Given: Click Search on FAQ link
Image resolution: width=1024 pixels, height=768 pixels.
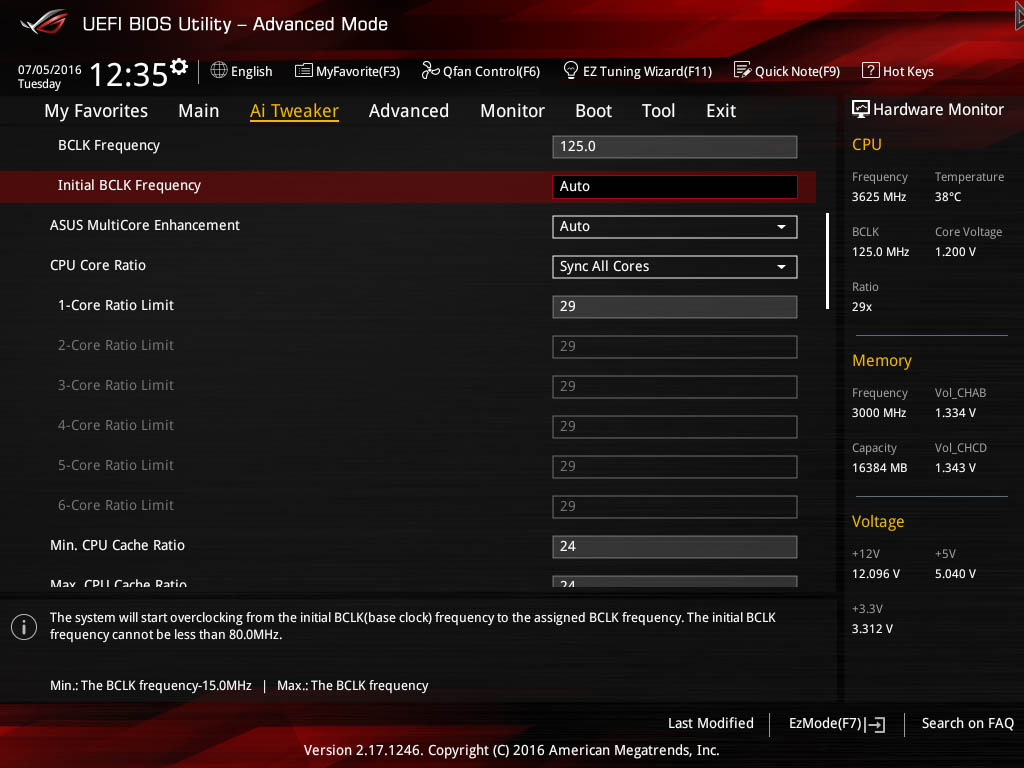Looking at the screenshot, I should [967, 723].
